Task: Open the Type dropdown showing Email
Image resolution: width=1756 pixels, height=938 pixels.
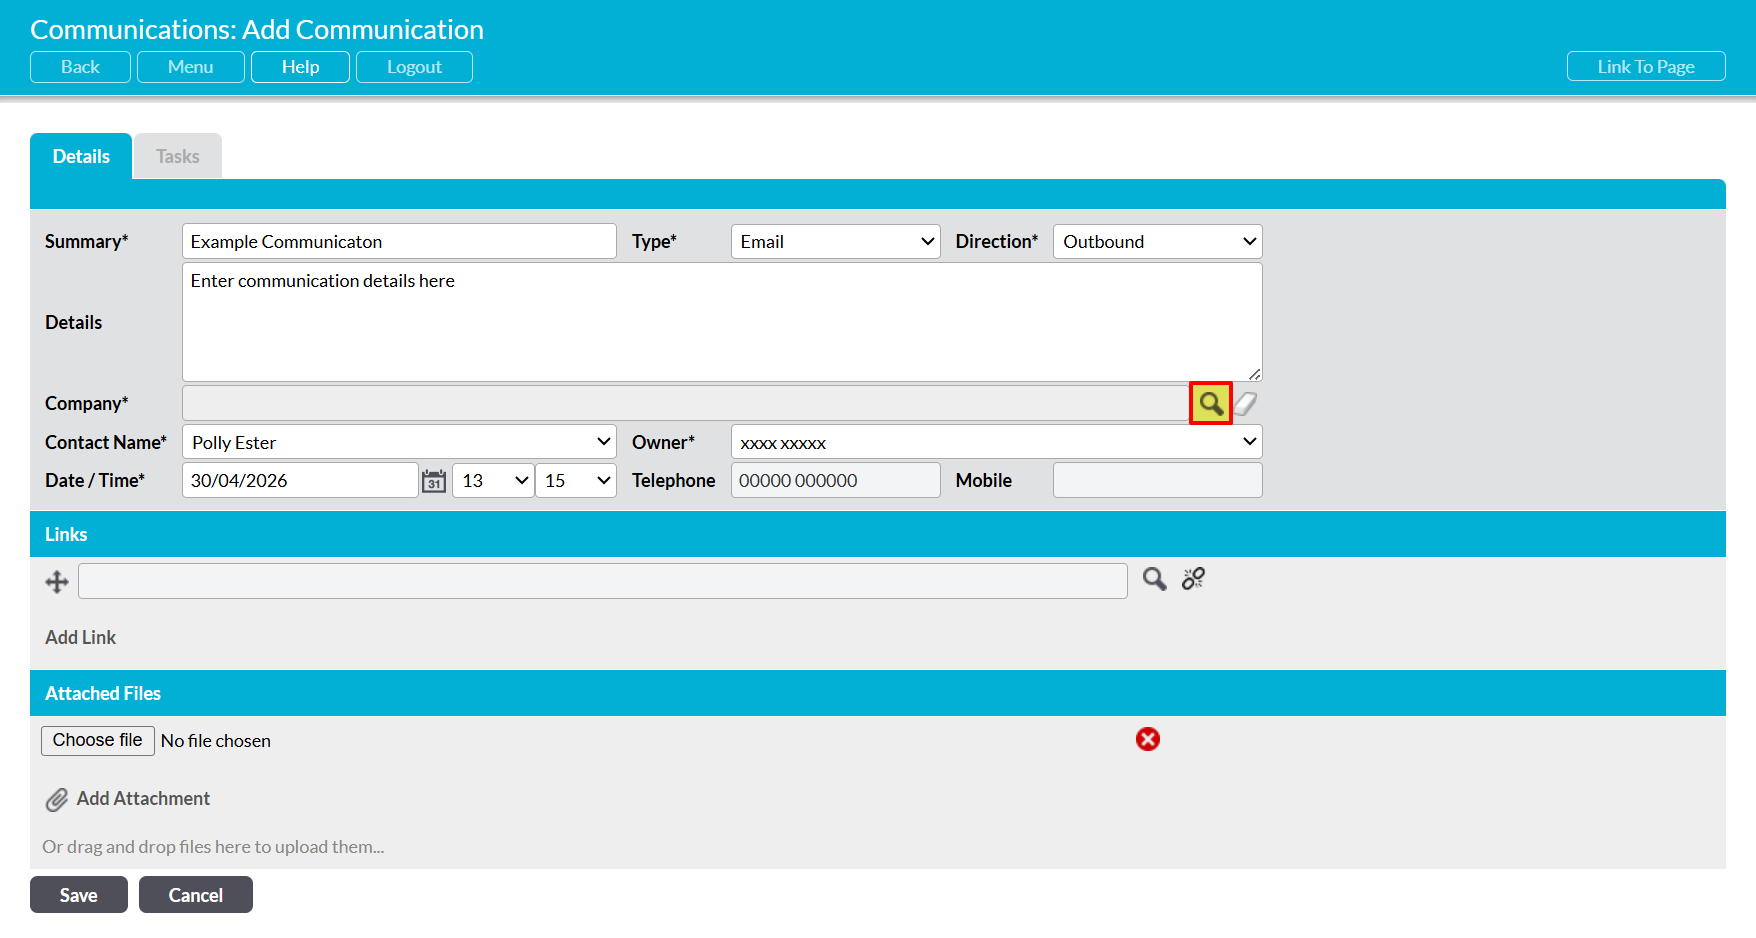Action: [835, 242]
